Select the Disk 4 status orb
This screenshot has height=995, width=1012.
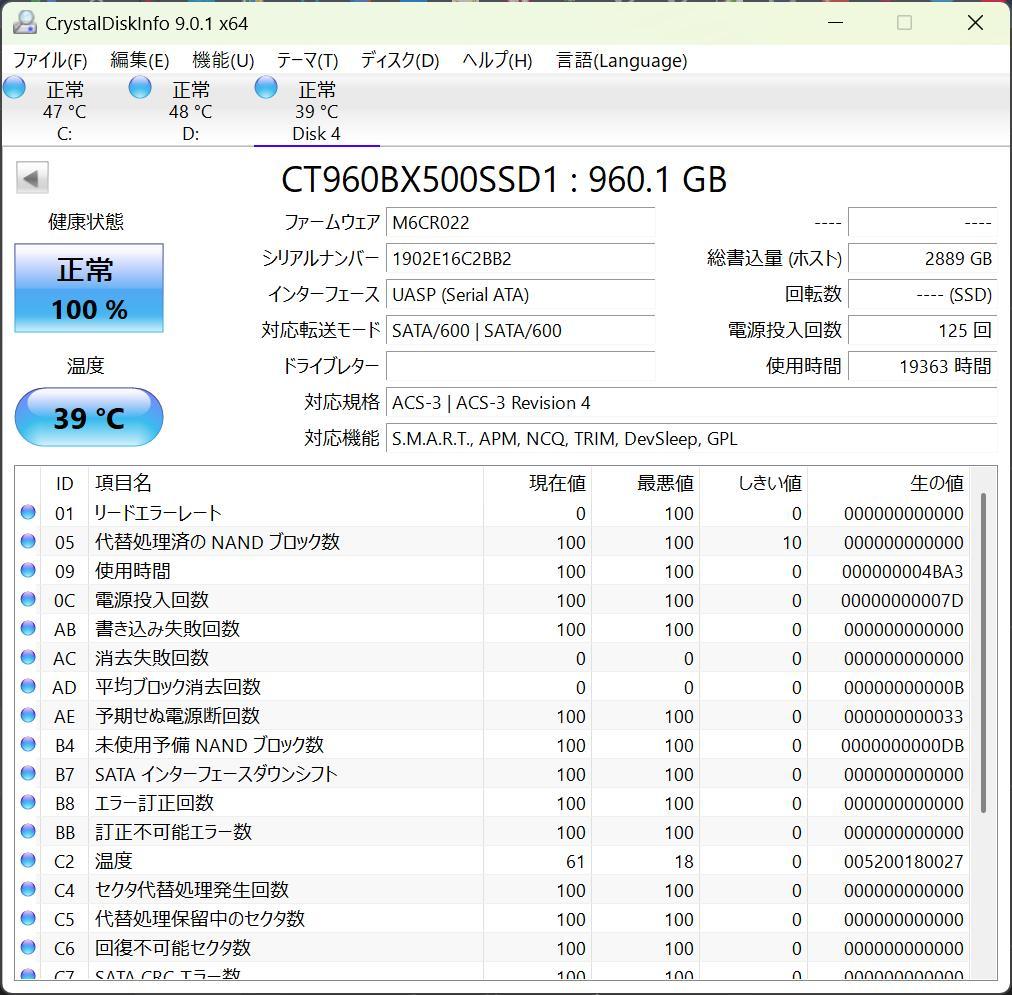[266, 88]
